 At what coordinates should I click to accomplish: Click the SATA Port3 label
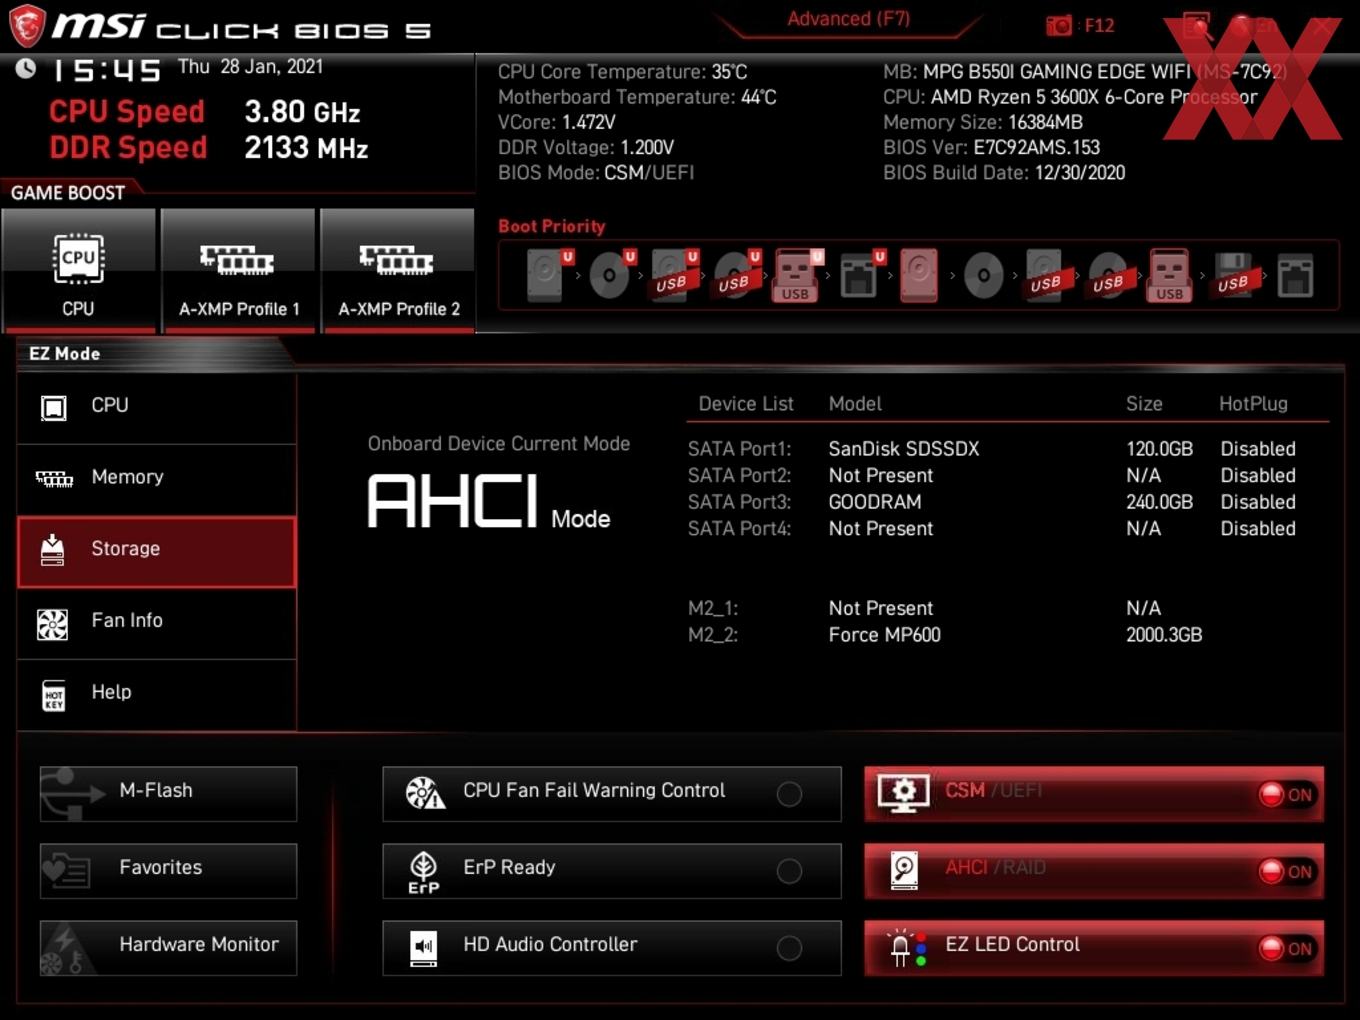[x=739, y=502]
